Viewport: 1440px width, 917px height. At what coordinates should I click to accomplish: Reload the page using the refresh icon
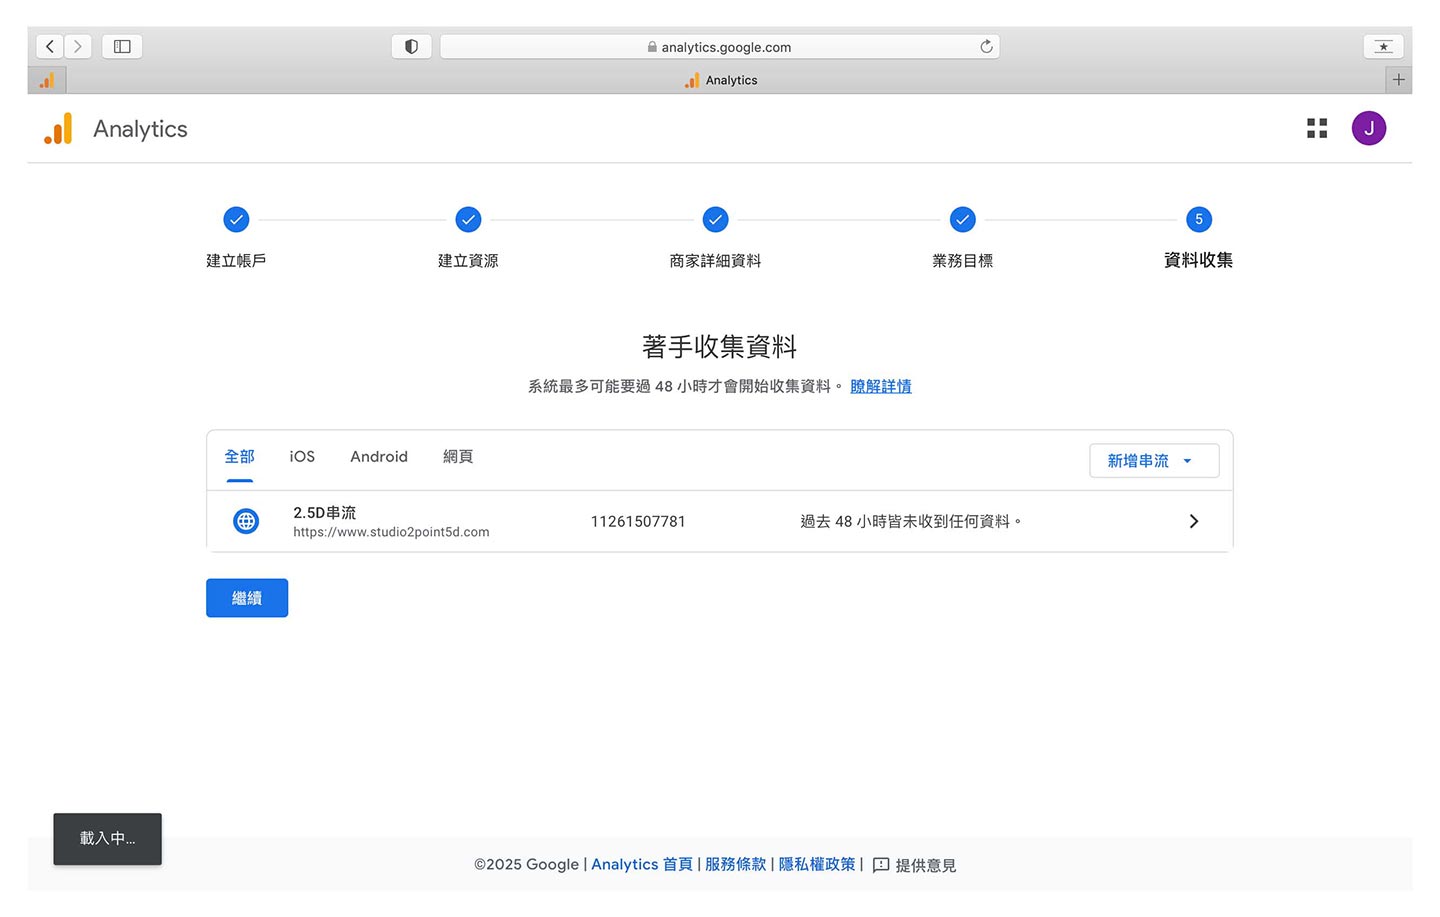[986, 46]
